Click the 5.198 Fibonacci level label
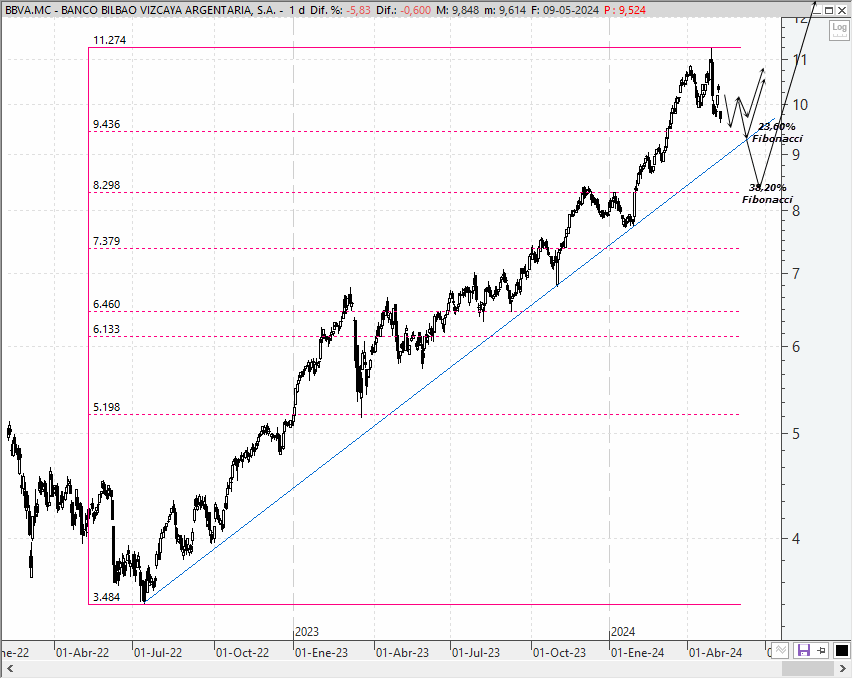Viewport: 853px width, 679px height. [x=107, y=407]
